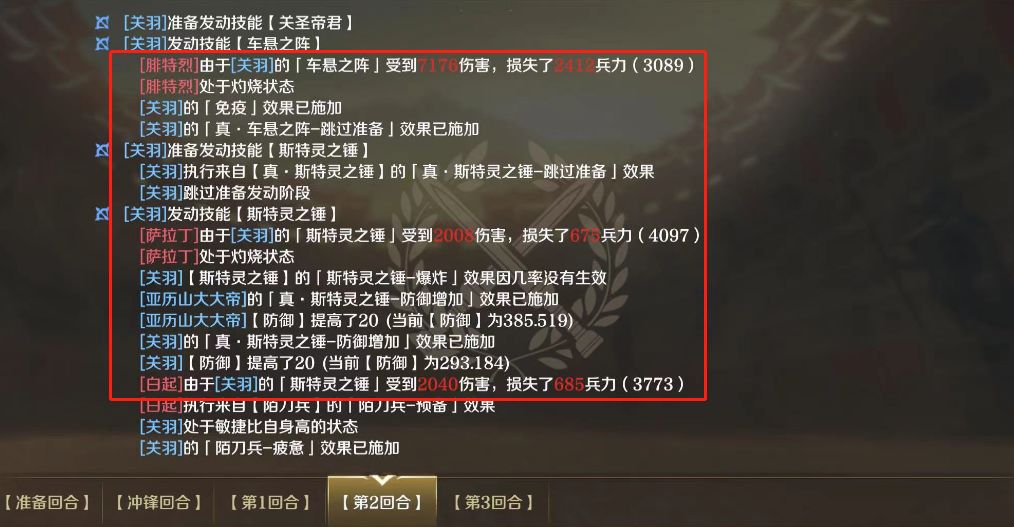This screenshot has width=1014, height=527.
Task: Click the [关羽] name in the 免疫 effect line
Action: pos(162,108)
